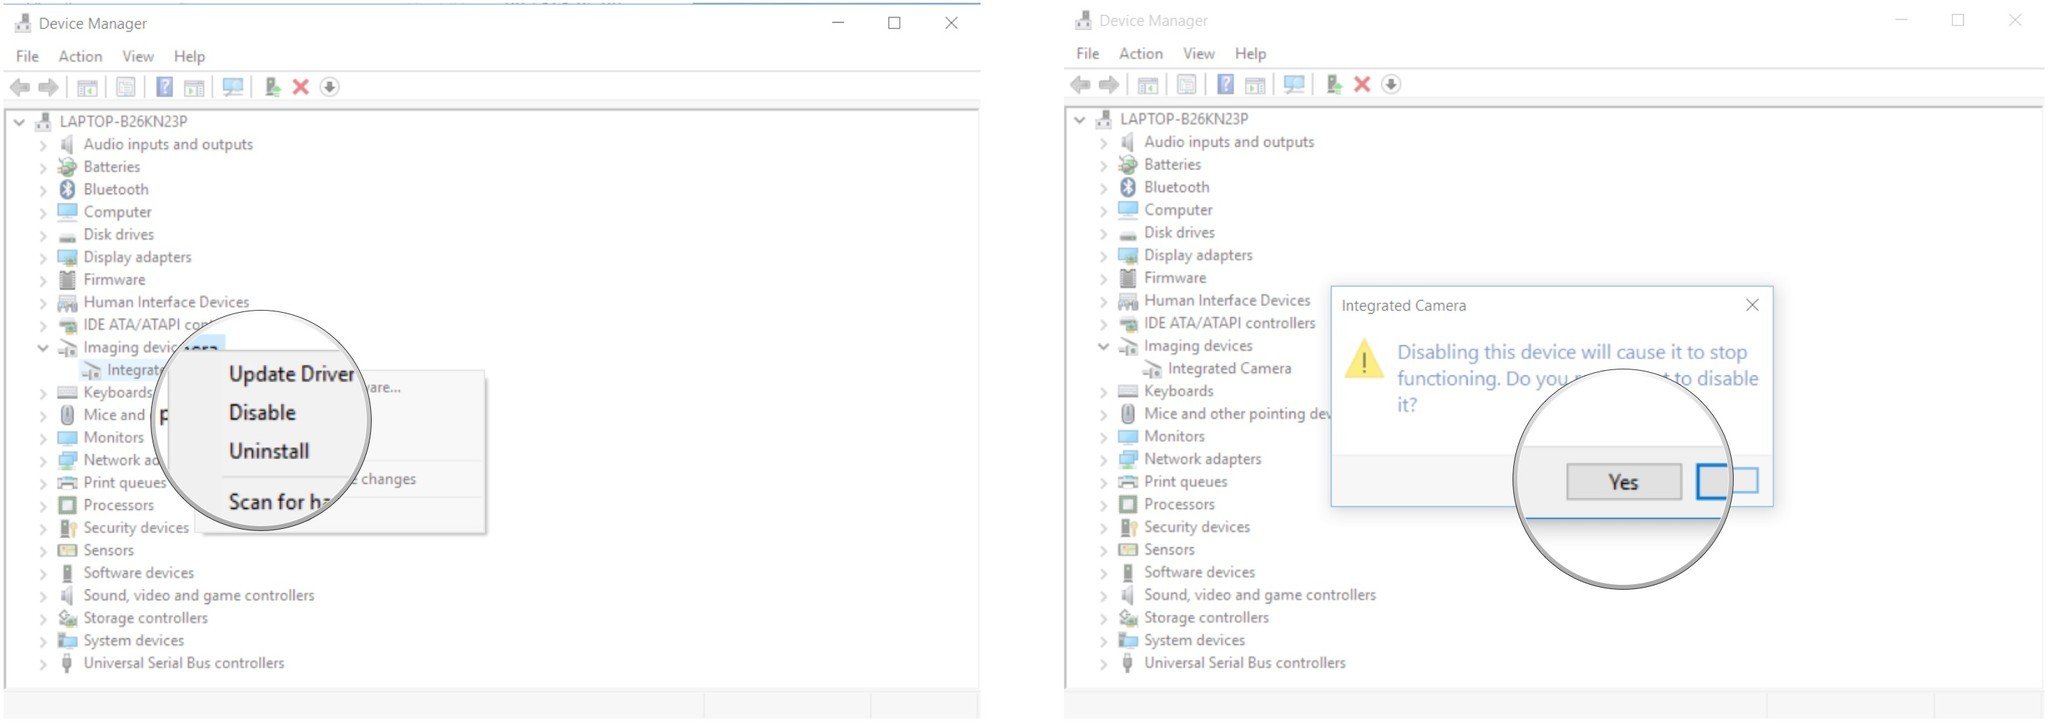This screenshot has height=722, width=2048.
Task: Click red X uninstall icon in right toolbar
Action: click(1361, 84)
